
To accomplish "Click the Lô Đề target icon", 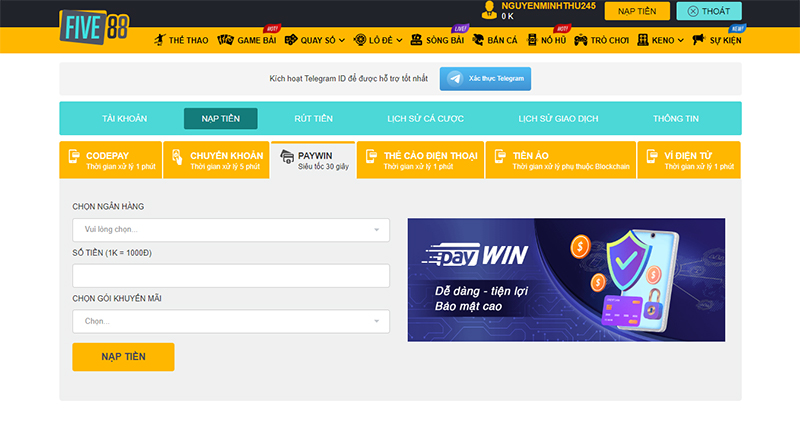I will tap(360, 40).
